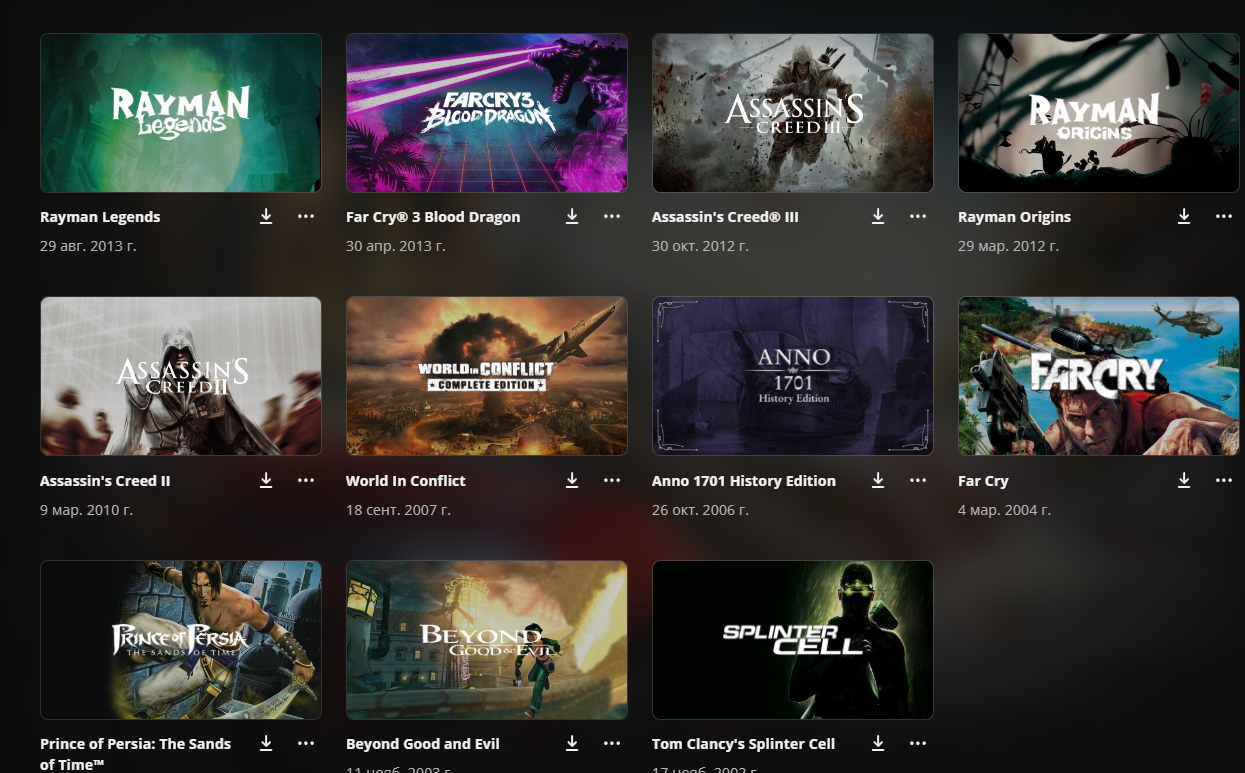Show the options menu for Far Cry
The height and width of the screenshot is (773, 1245).
click(1224, 481)
